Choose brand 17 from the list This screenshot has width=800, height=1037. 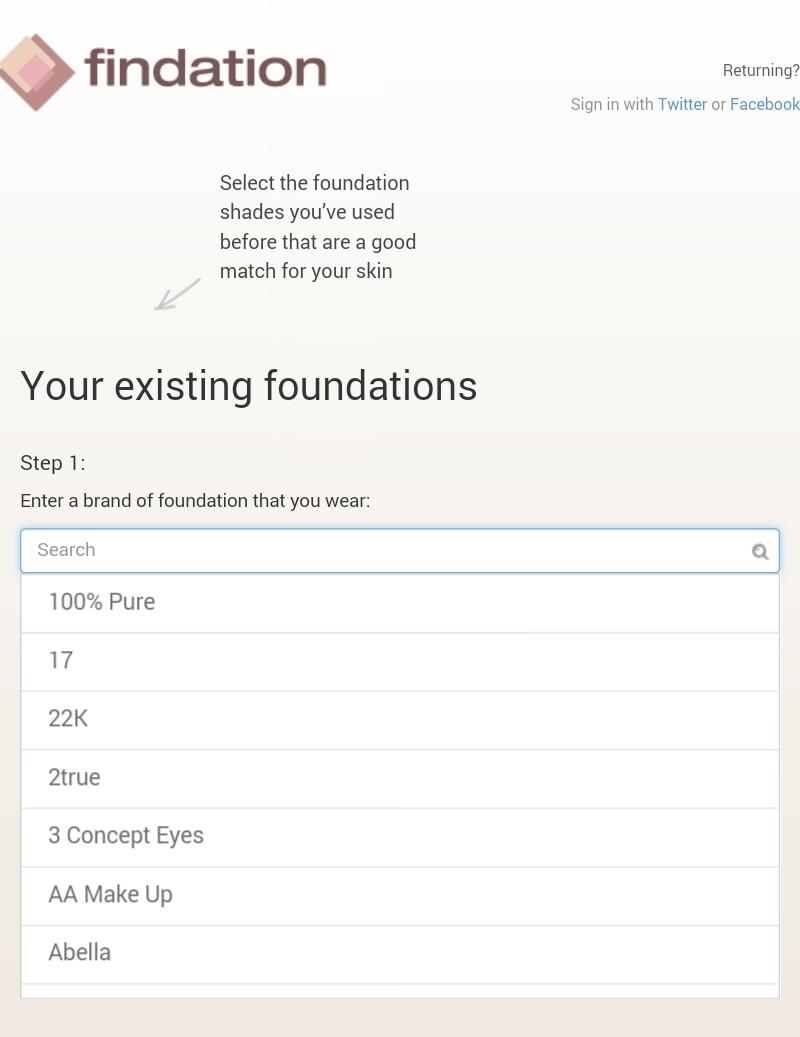(x=61, y=660)
